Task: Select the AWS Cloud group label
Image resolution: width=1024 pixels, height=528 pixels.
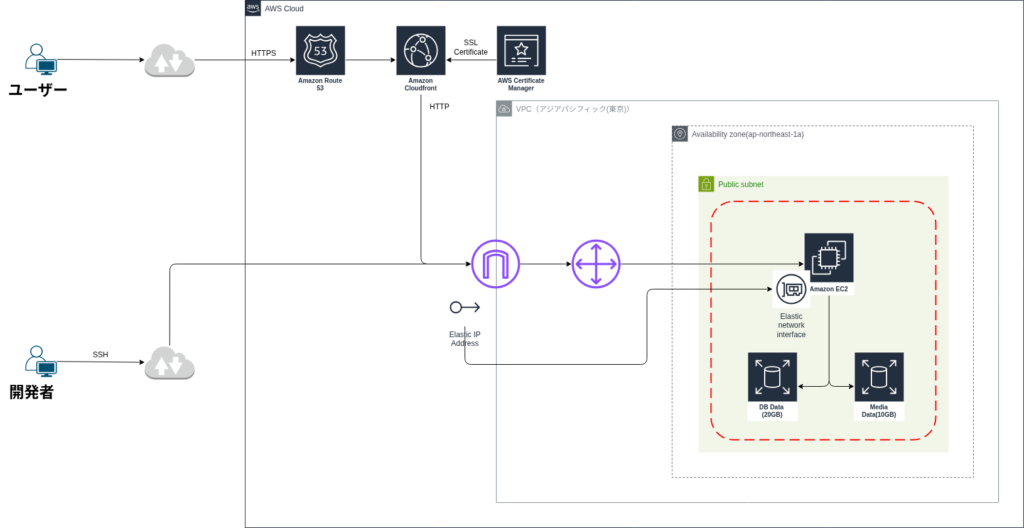Action: (286, 8)
